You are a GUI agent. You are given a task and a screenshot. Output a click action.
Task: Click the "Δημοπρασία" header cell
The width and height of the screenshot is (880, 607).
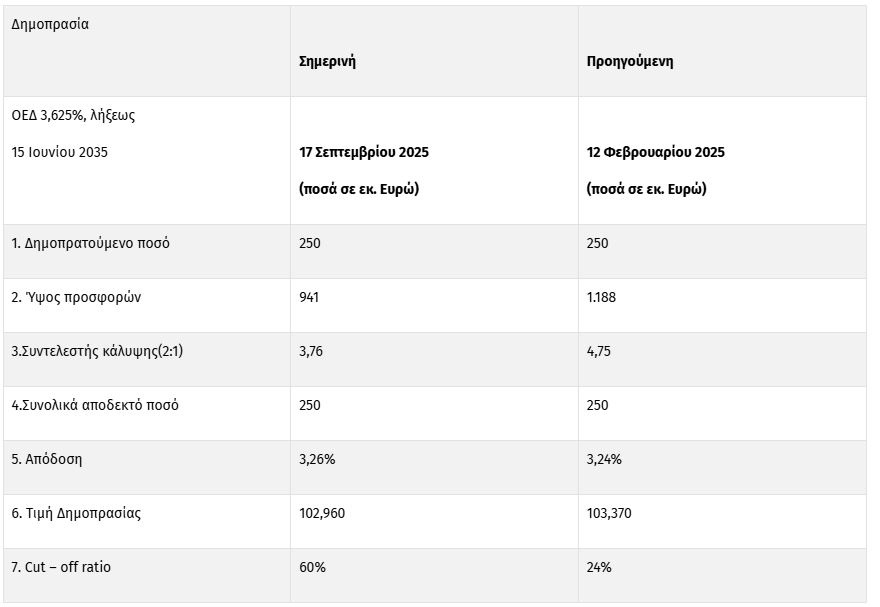(50, 25)
